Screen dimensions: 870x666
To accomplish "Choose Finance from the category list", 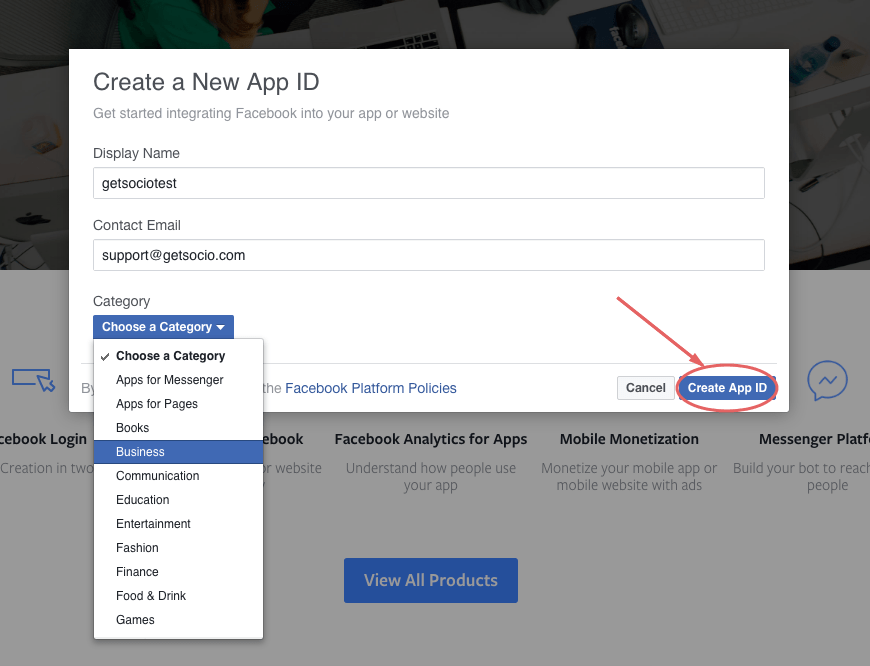I will (x=178, y=572).
